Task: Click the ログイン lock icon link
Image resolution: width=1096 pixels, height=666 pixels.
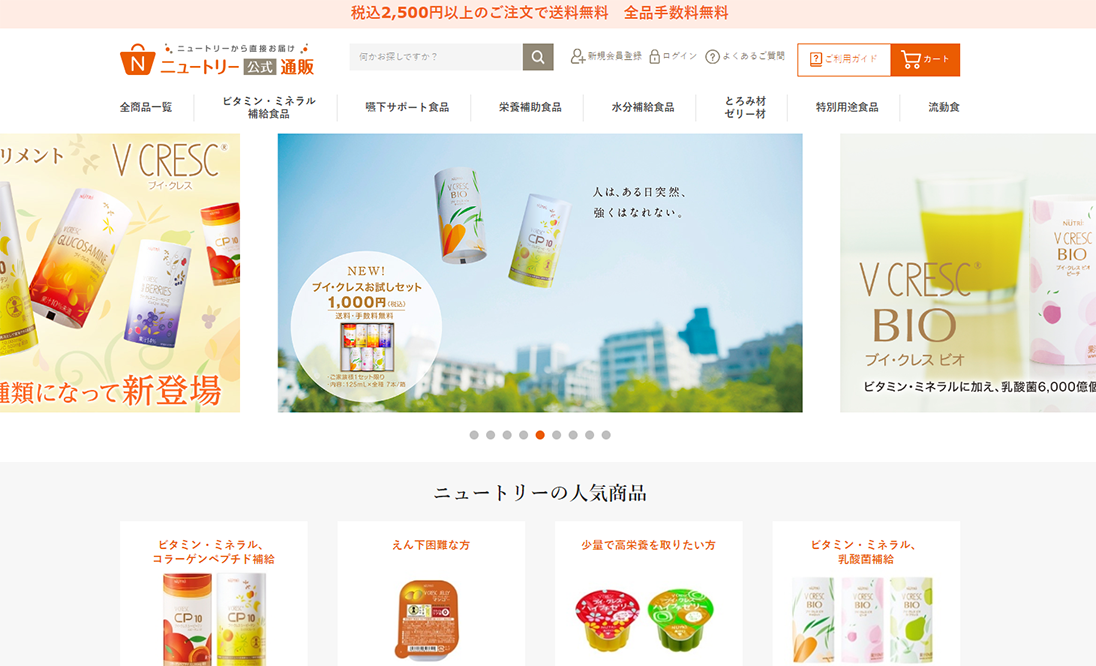Action: (673, 56)
